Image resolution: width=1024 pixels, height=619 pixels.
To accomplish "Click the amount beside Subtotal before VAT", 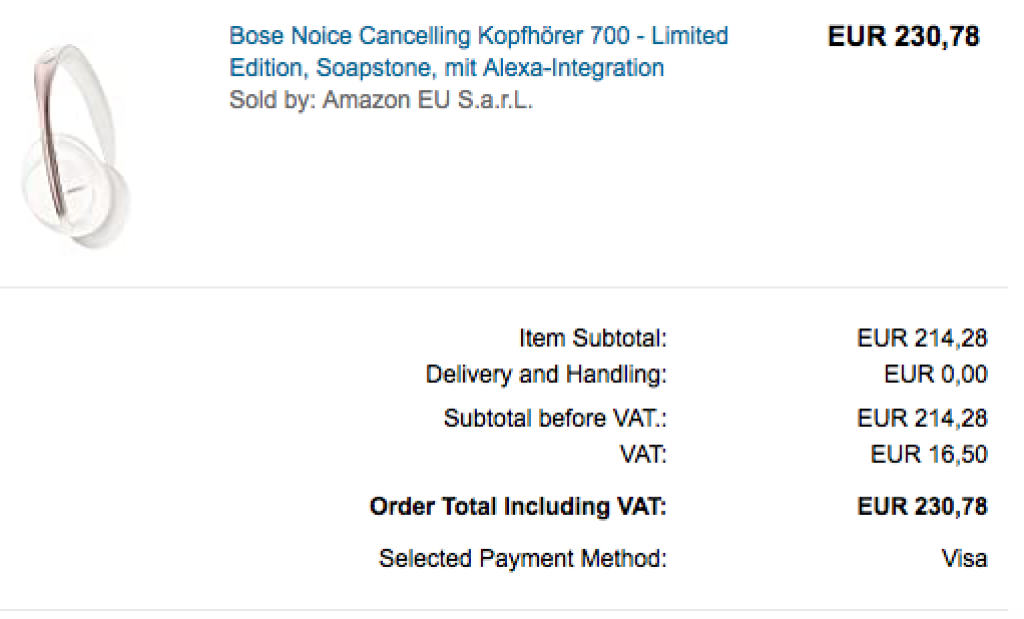I will click(922, 418).
